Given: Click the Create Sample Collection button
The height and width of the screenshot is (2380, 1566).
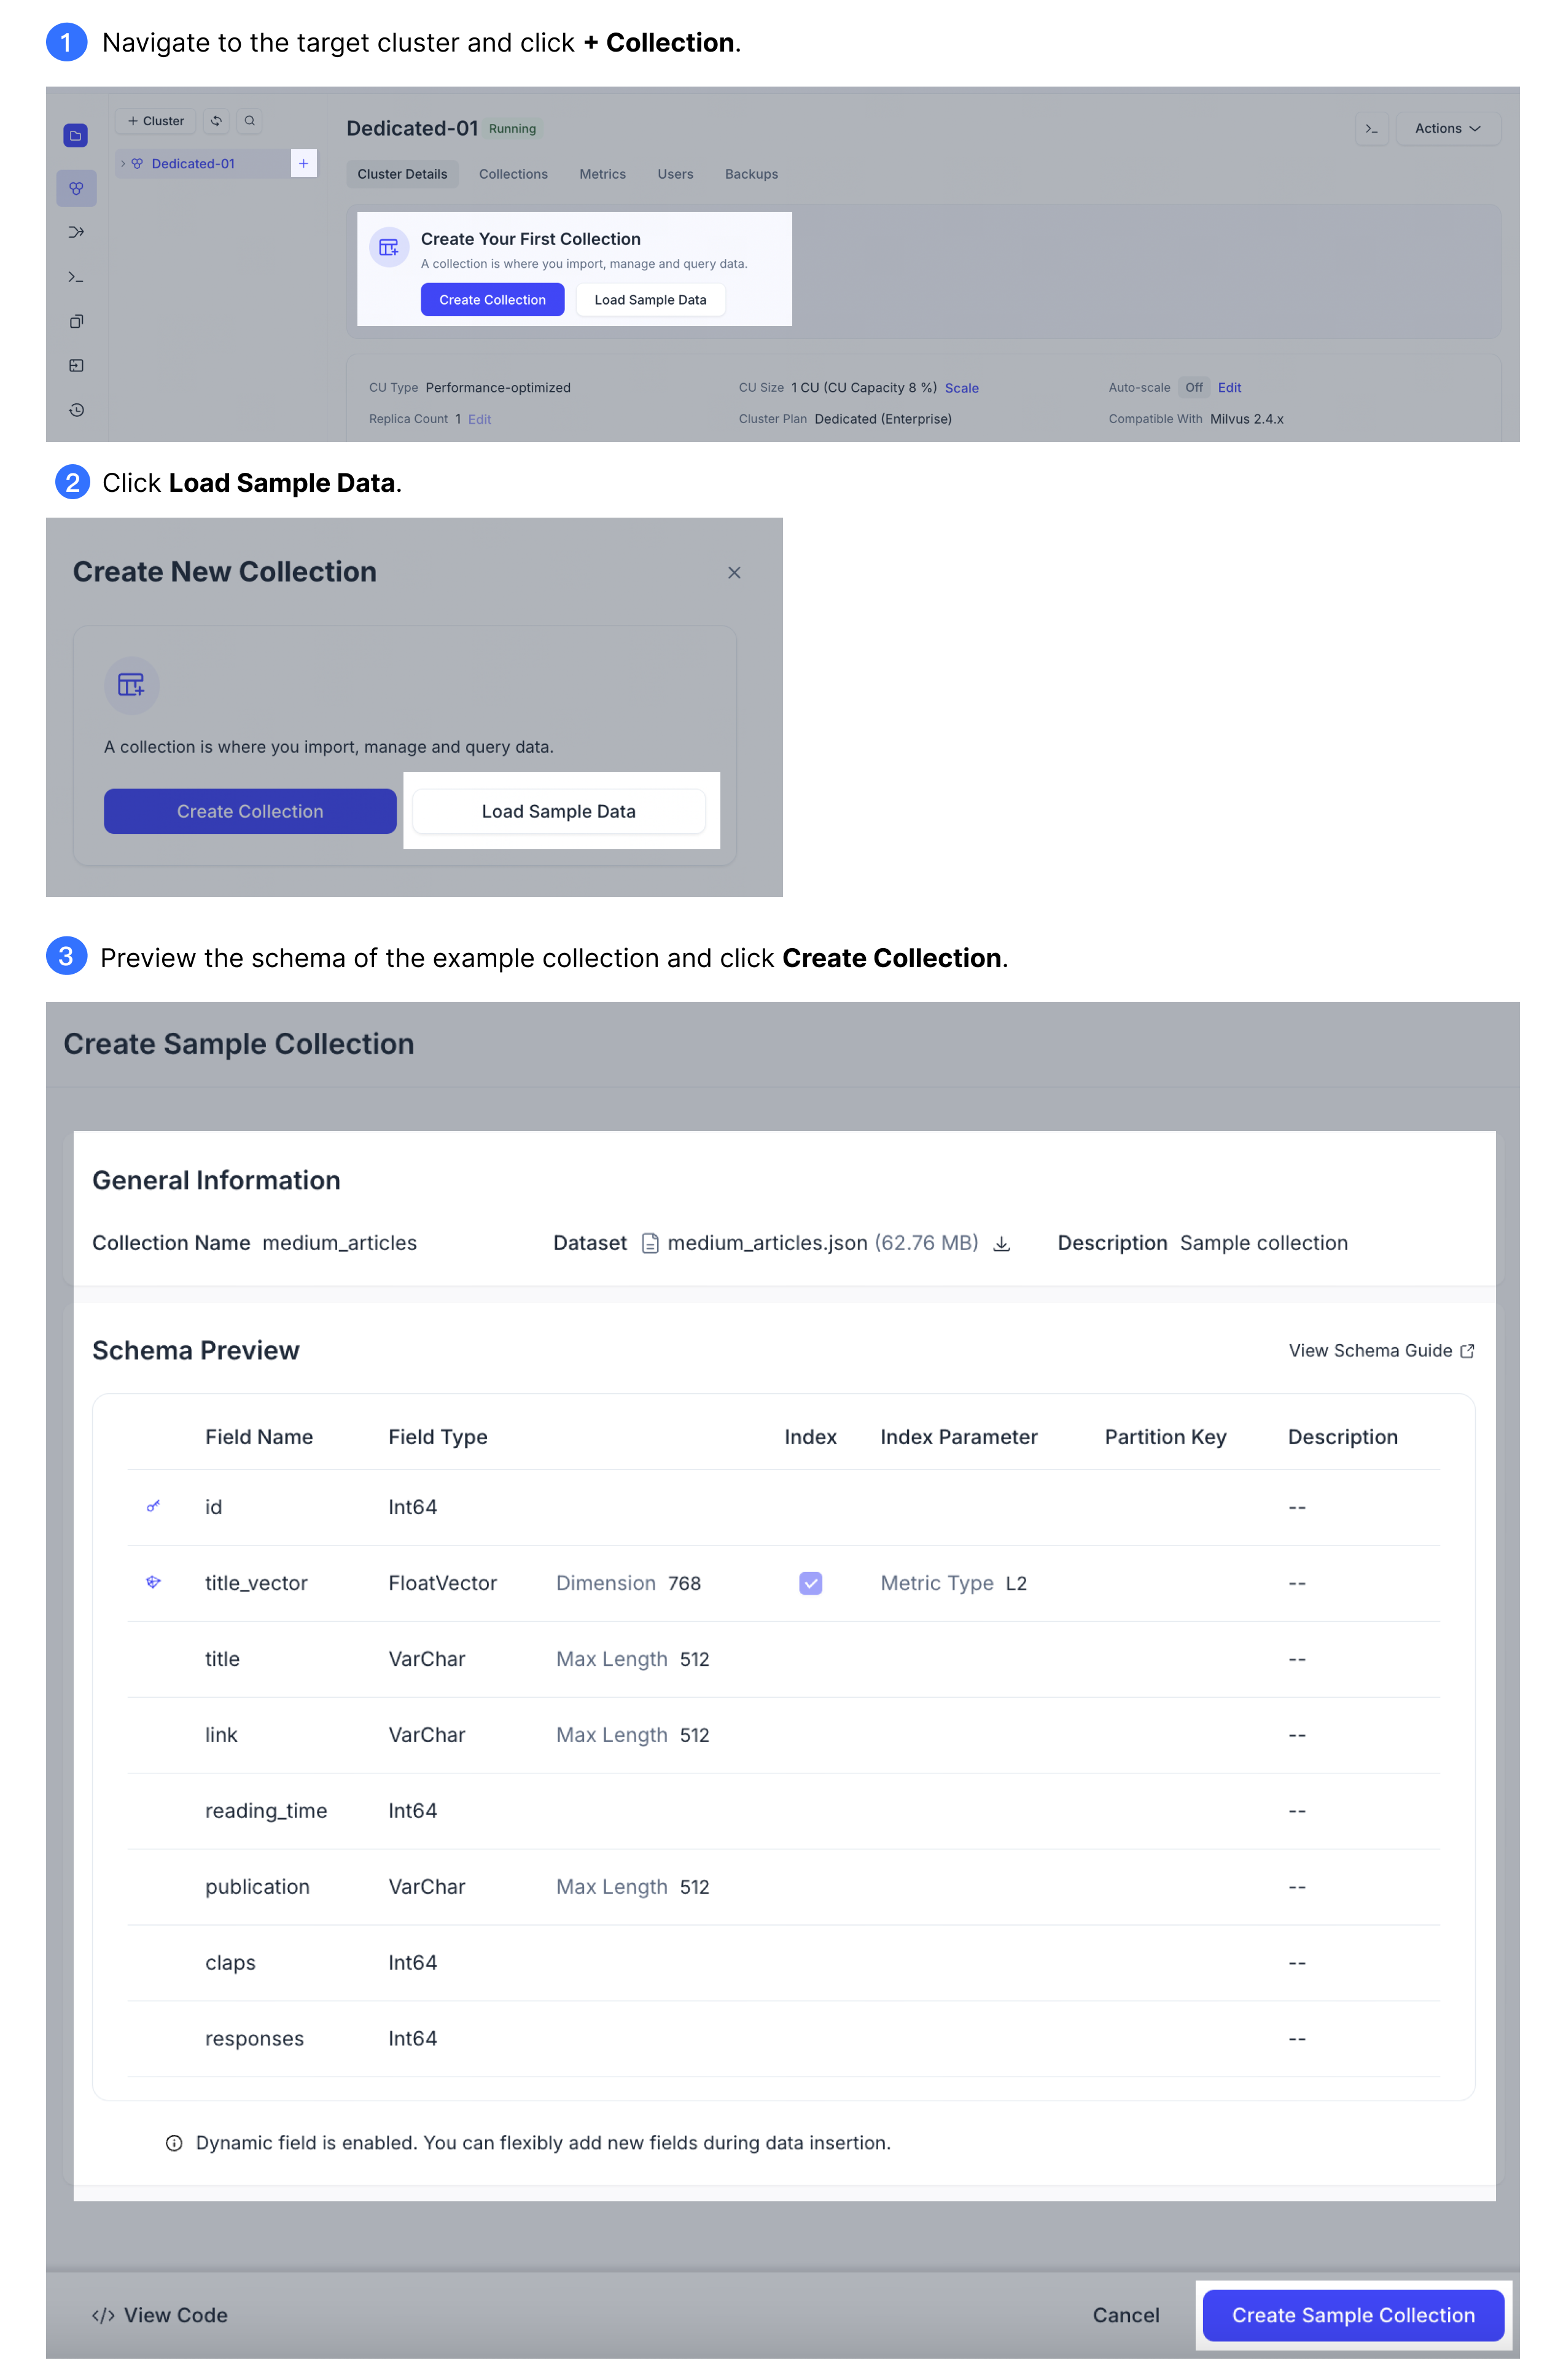Looking at the screenshot, I should click(x=1352, y=2315).
